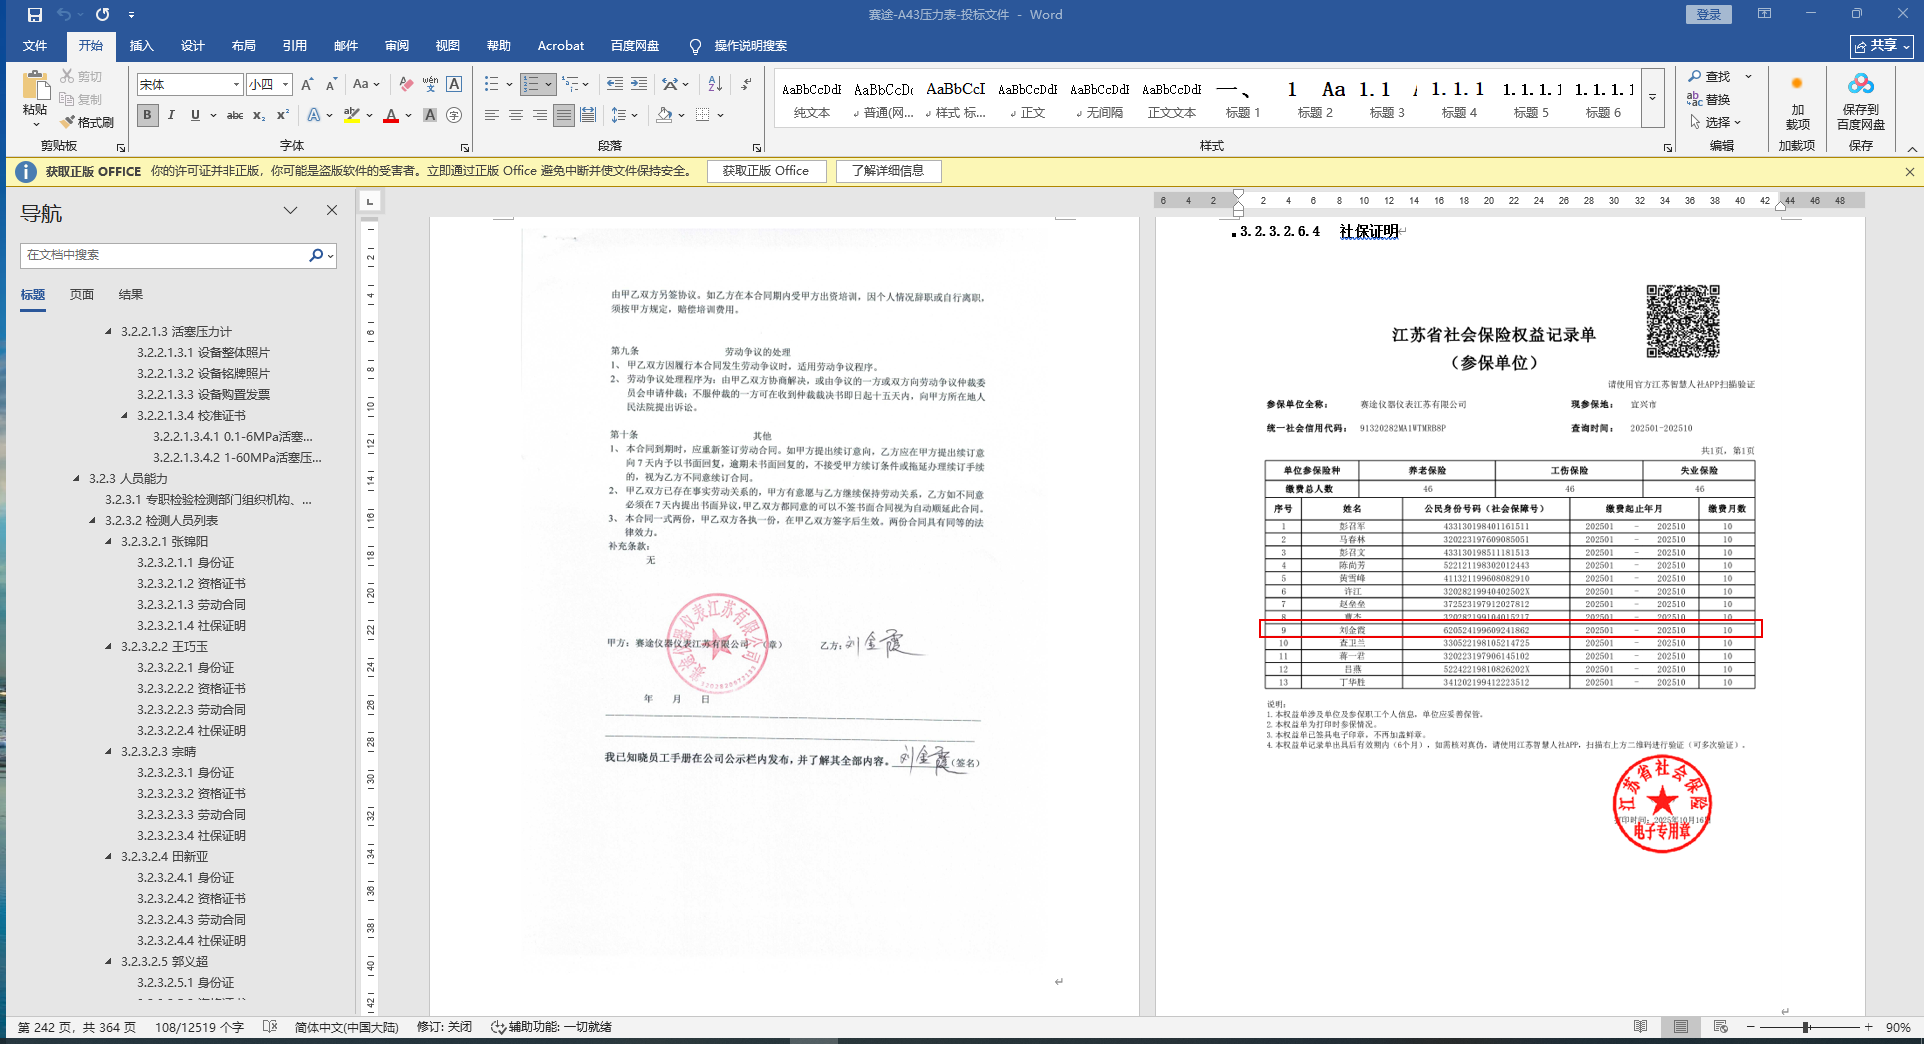Sort the selected text
The width and height of the screenshot is (1924, 1044).
point(715,84)
